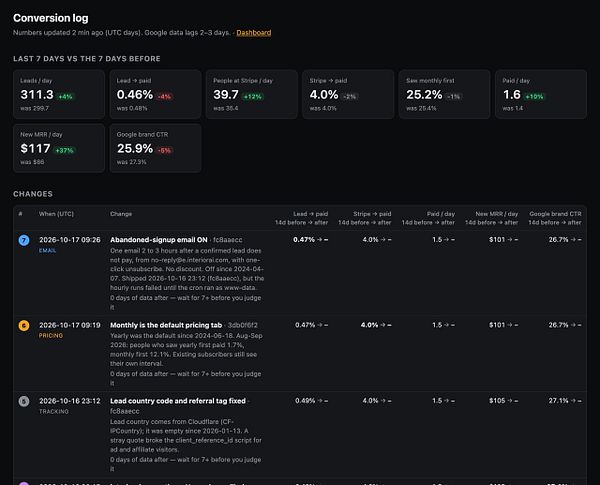This screenshot has height=485, width=600.
Task: Select the TRACKING category tag
Action: [x=54, y=412]
